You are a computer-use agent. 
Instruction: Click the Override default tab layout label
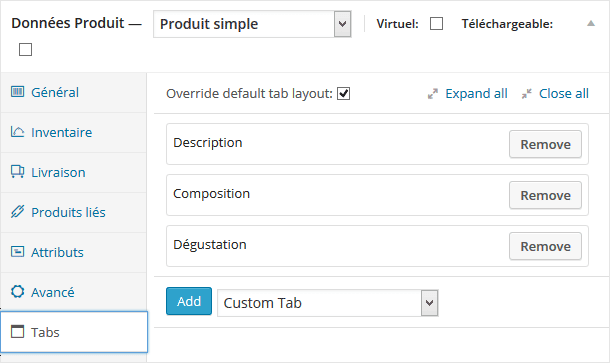pos(249,94)
